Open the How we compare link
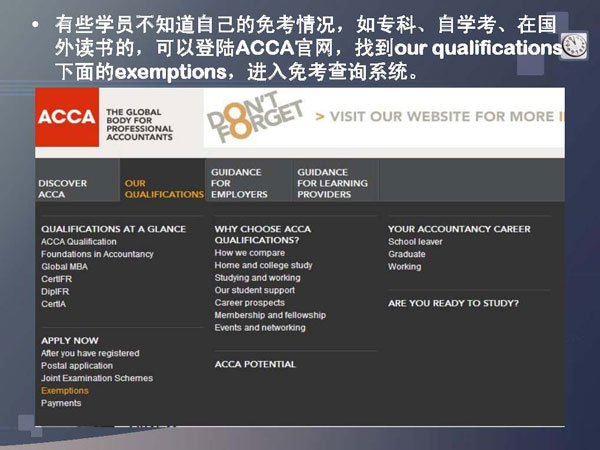This screenshot has height=450, width=600. 250,253
